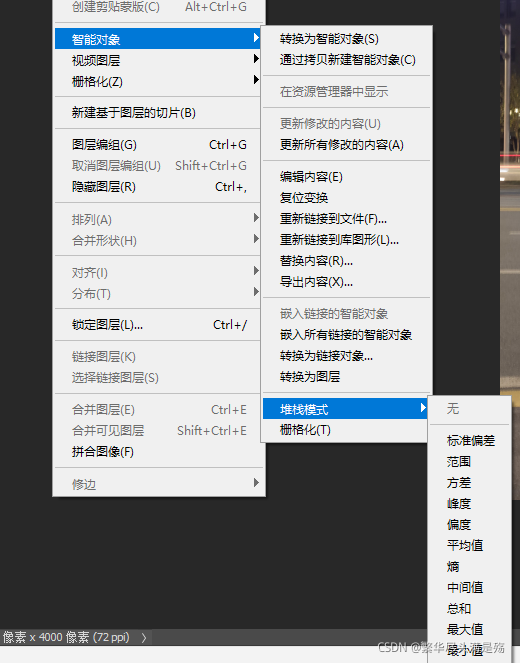
Task: Select 图层编组(G) command
Action: [x=158, y=145]
